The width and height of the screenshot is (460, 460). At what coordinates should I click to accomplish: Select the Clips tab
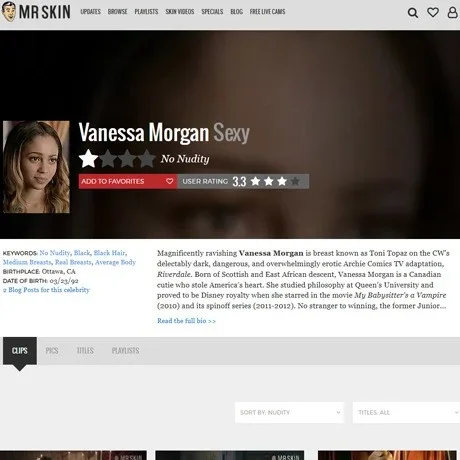[20, 351]
